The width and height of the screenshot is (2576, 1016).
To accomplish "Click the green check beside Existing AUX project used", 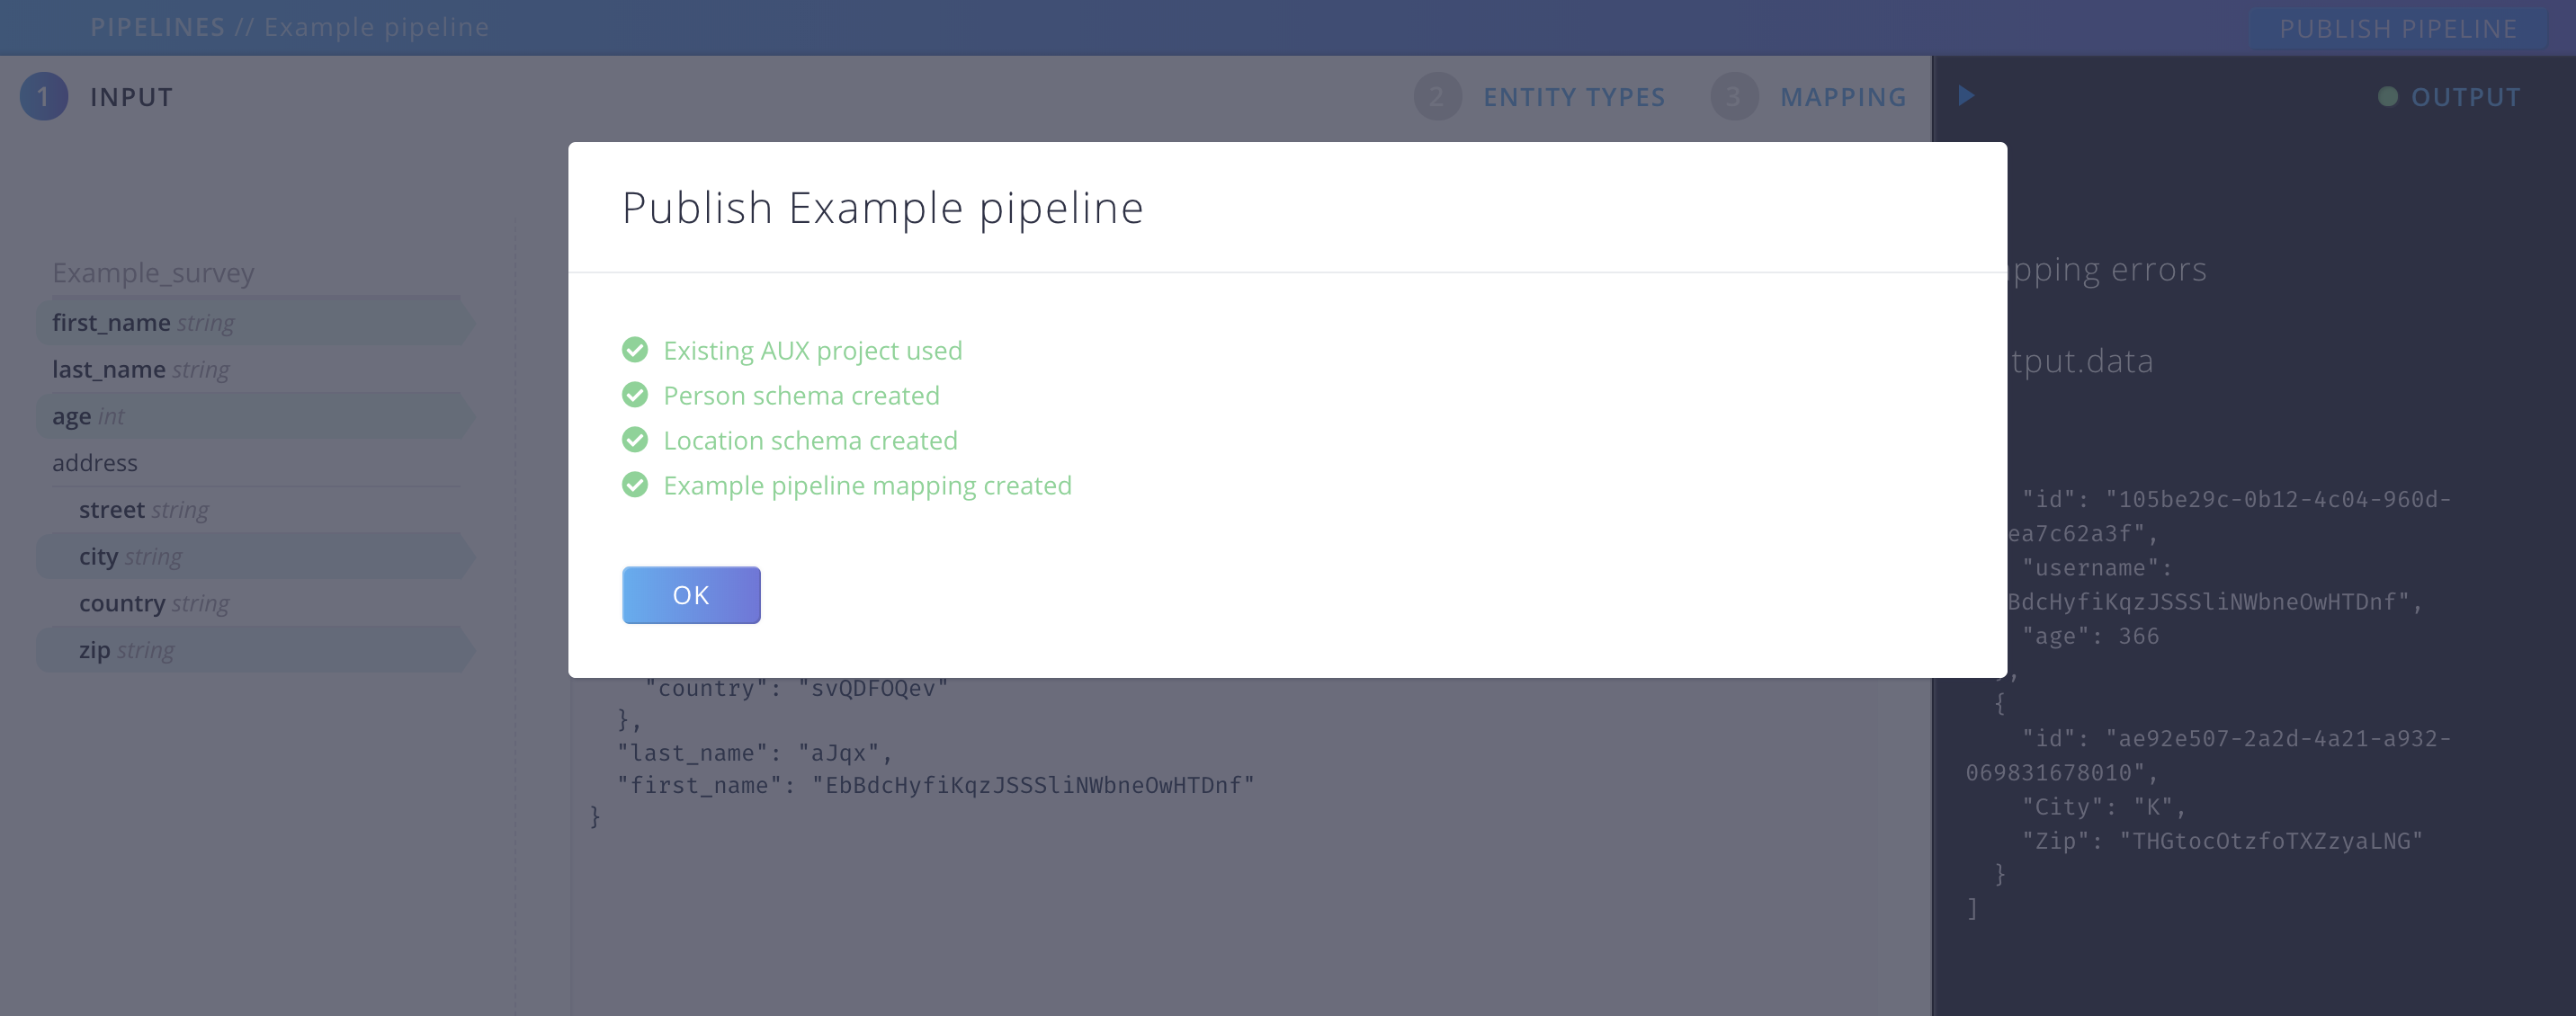I will [635, 350].
